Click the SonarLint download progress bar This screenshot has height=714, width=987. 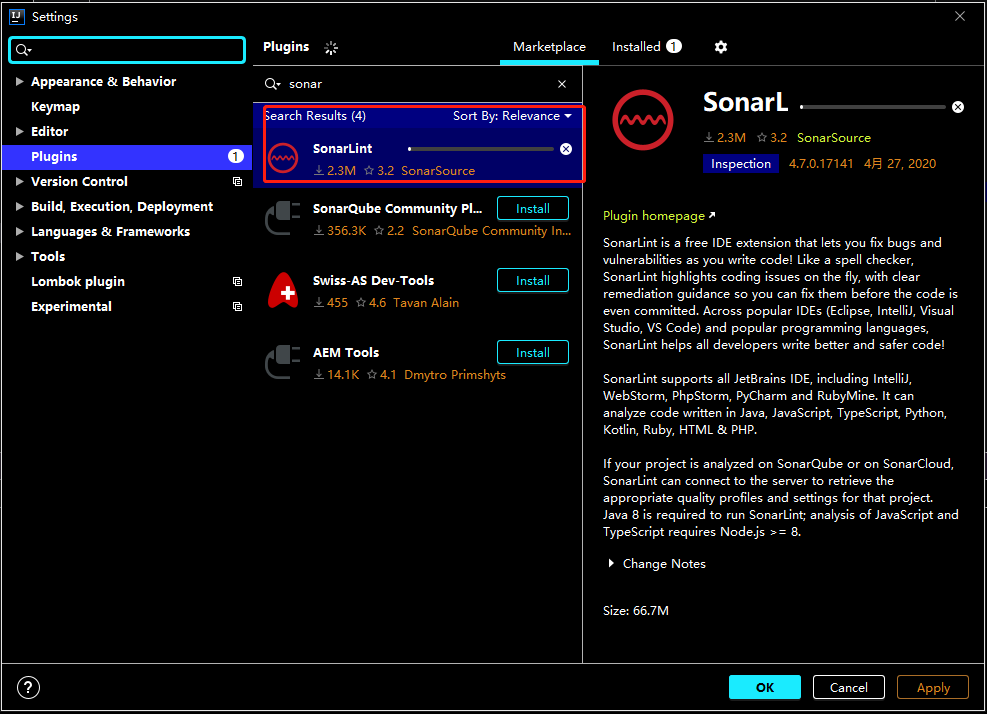click(480, 148)
